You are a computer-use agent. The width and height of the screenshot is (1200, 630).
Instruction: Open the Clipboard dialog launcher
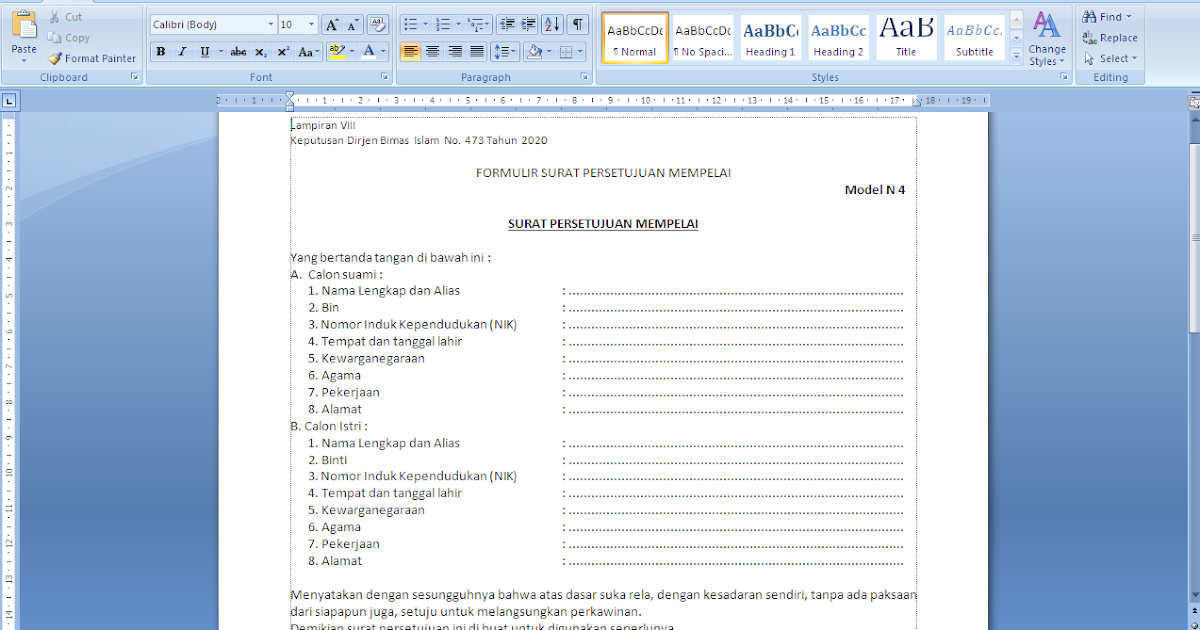[134, 77]
